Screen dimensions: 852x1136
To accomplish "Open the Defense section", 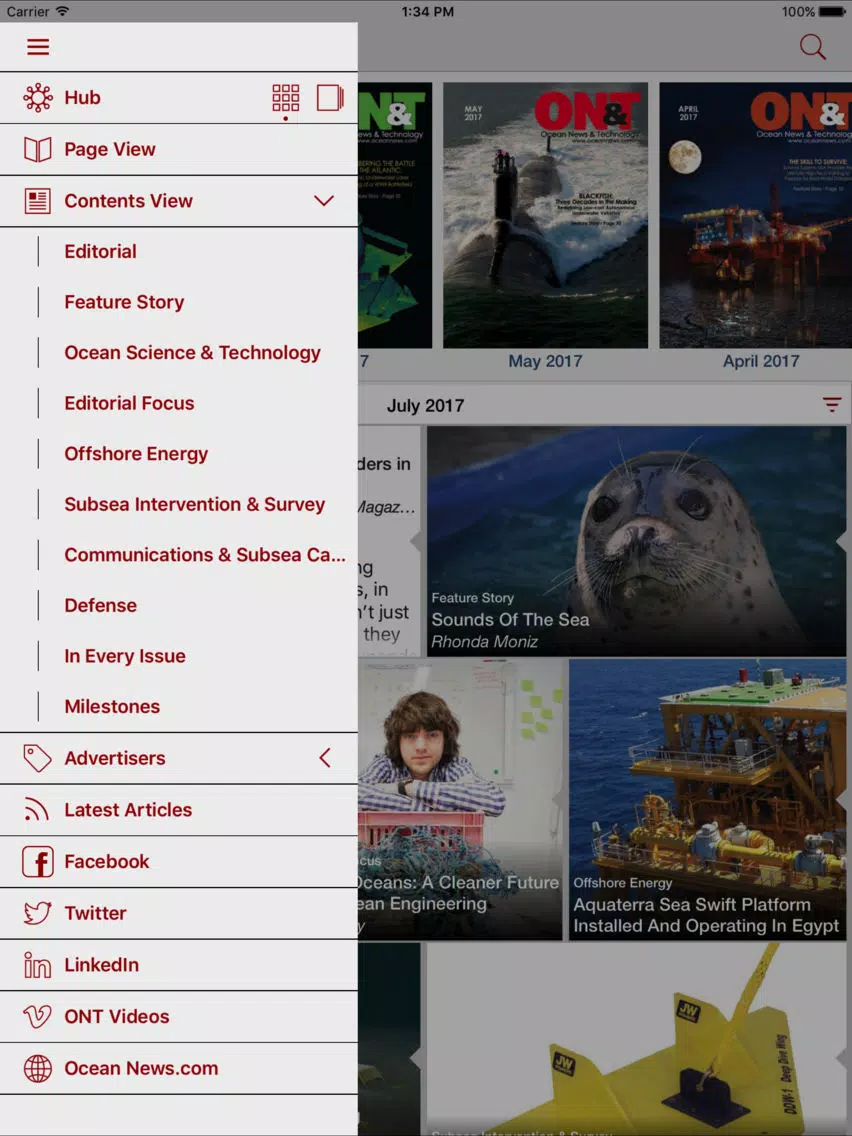I will point(179,606).
